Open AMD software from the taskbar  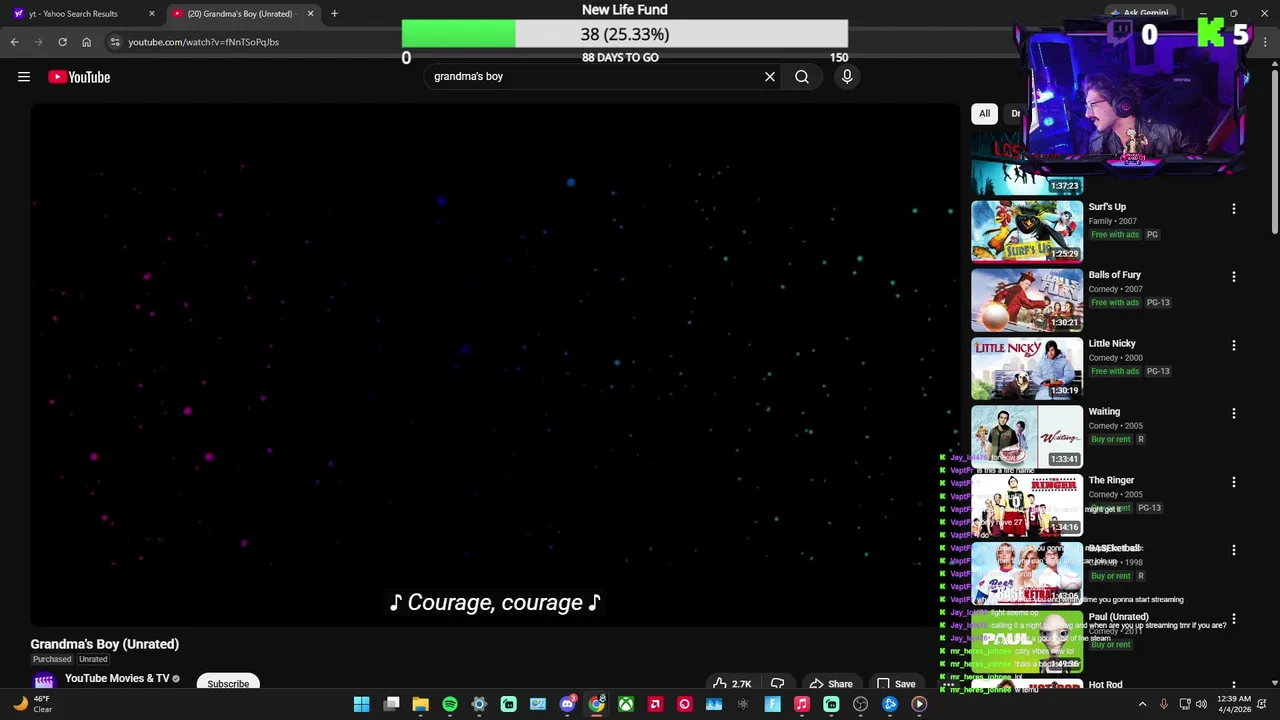pyautogui.click(x=655, y=704)
